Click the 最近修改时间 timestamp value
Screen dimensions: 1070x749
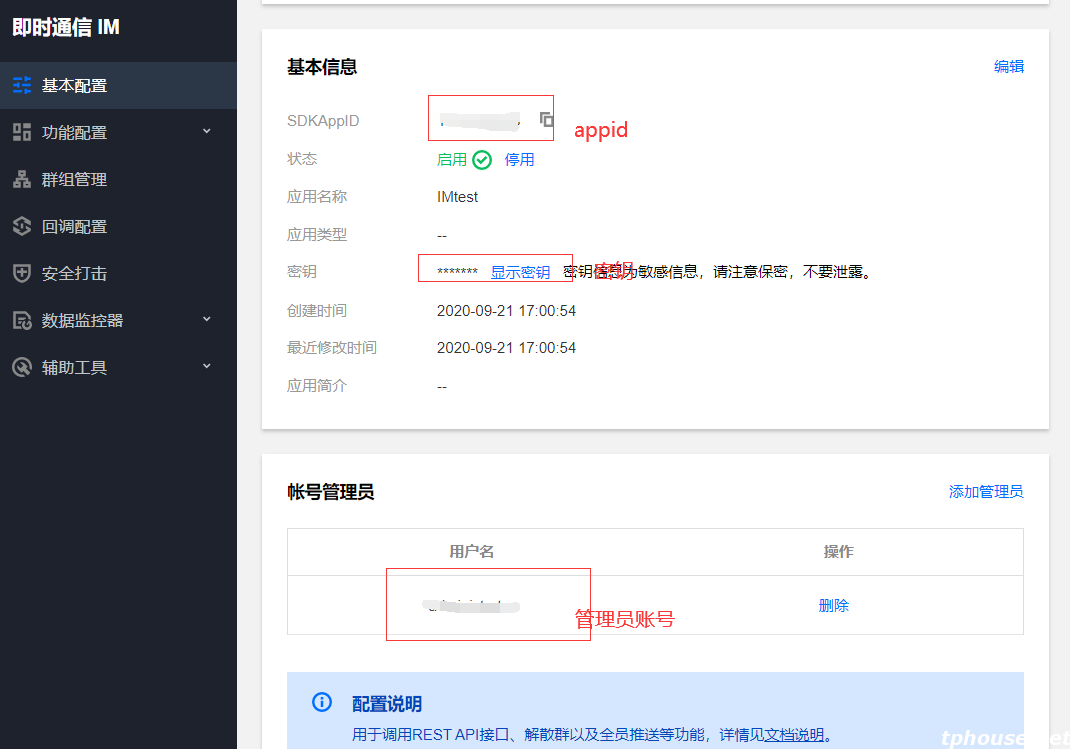click(x=506, y=348)
